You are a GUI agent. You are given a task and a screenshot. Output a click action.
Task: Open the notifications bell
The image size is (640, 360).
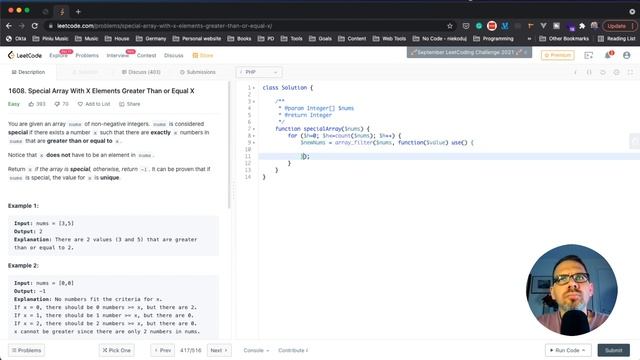pyautogui.click(x=608, y=55)
